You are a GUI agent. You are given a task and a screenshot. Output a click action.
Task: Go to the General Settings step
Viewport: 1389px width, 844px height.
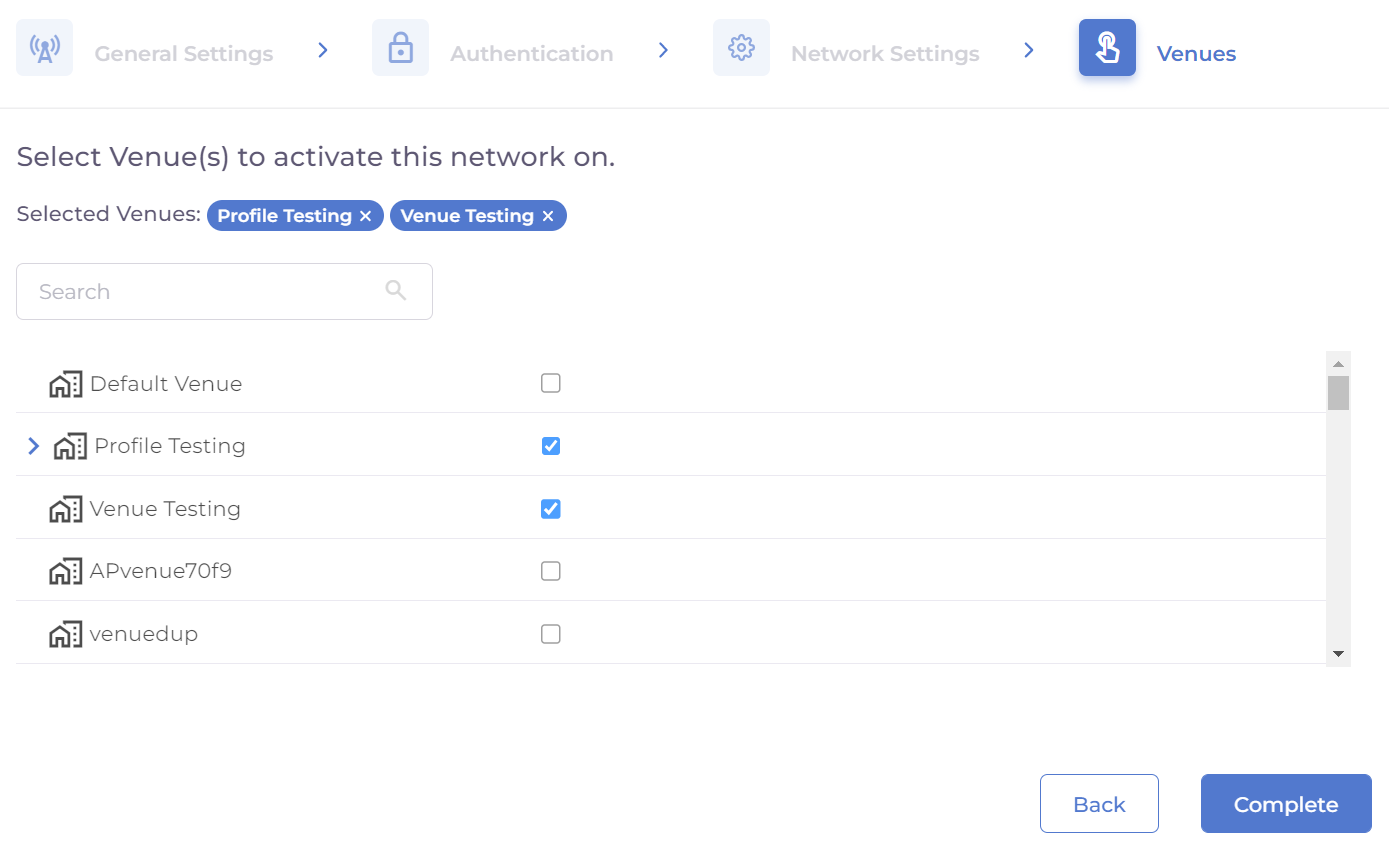tap(183, 54)
